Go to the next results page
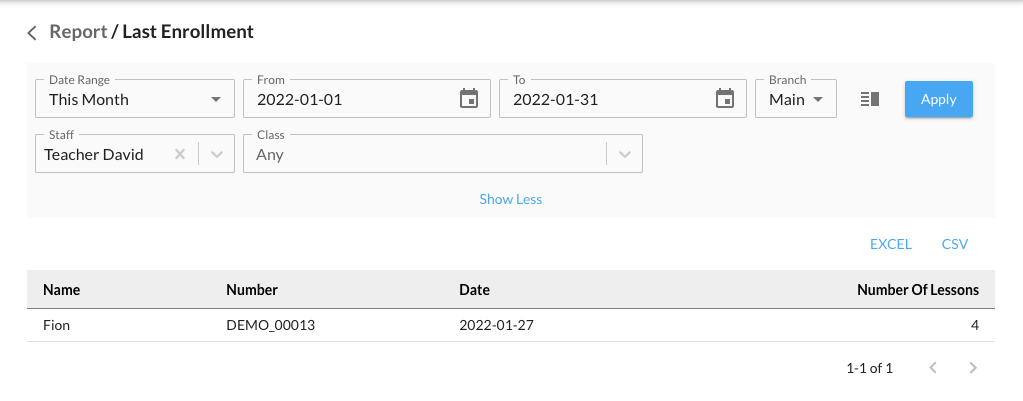Viewport: 1023px width, 401px height. click(x=973, y=368)
